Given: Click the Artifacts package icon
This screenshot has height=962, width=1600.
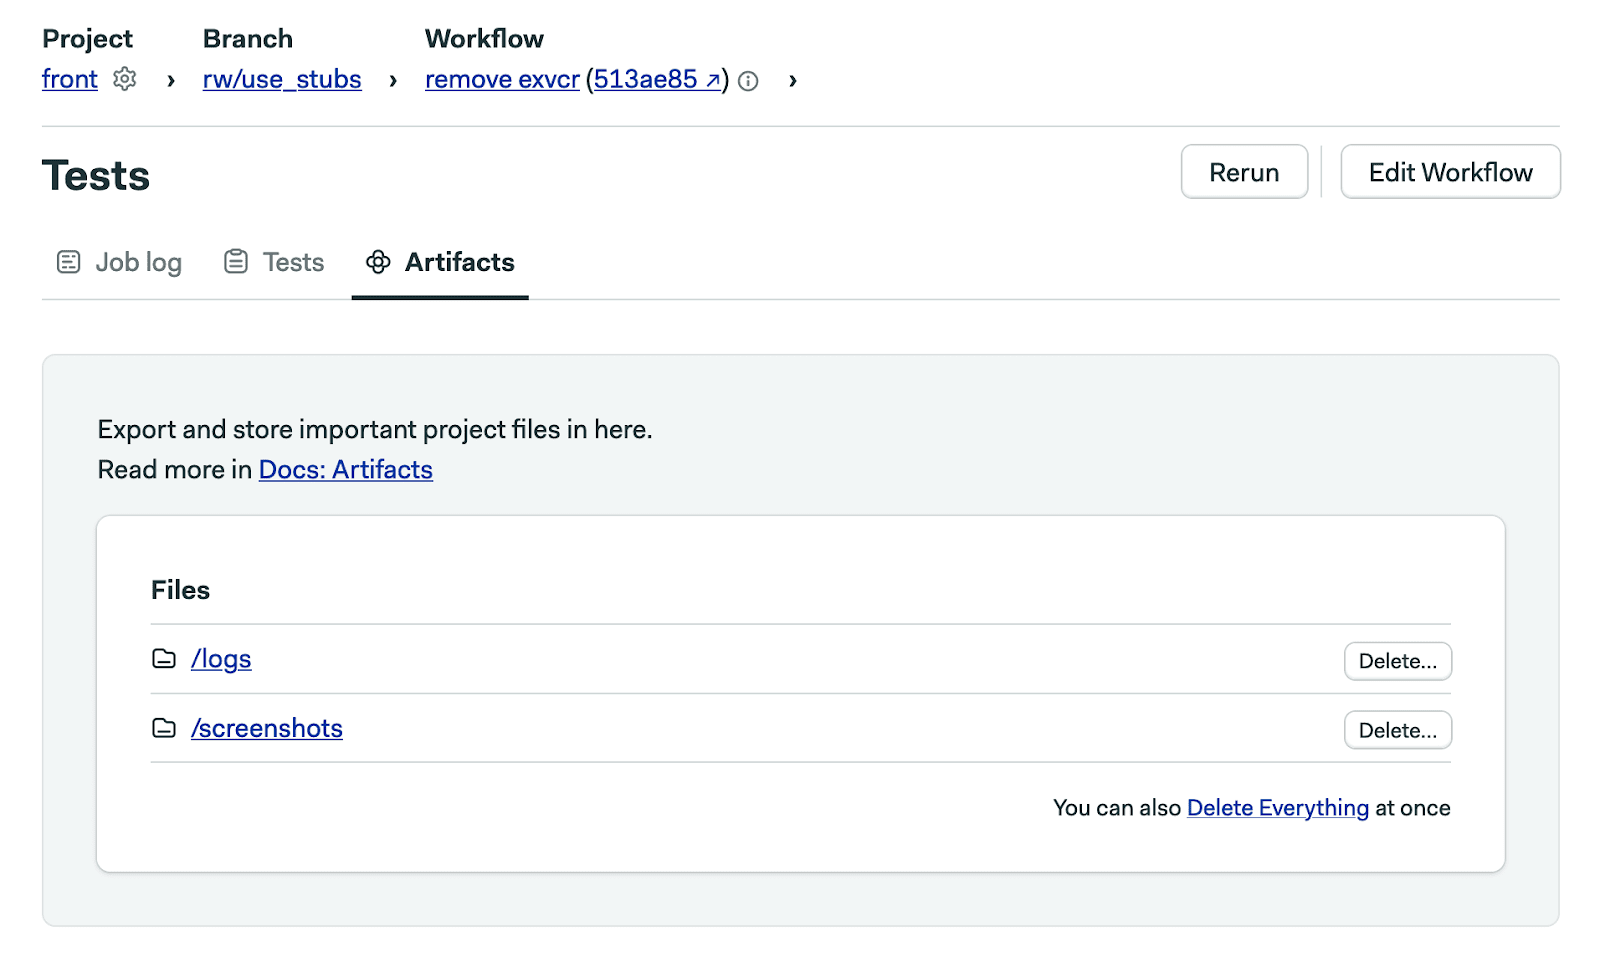Looking at the screenshot, I should 378,263.
